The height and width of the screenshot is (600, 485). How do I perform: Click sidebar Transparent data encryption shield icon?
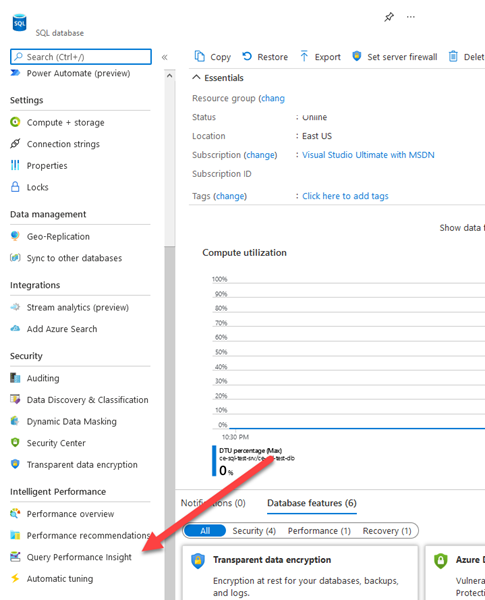(15, 464)
